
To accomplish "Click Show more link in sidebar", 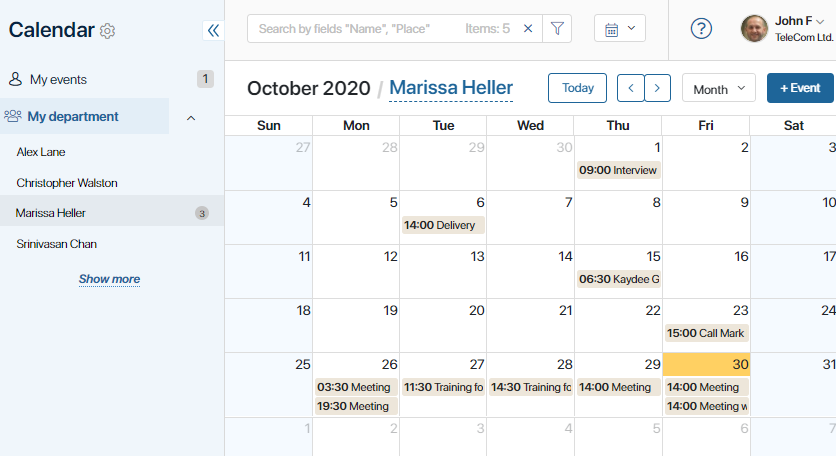I will (109, 279).
